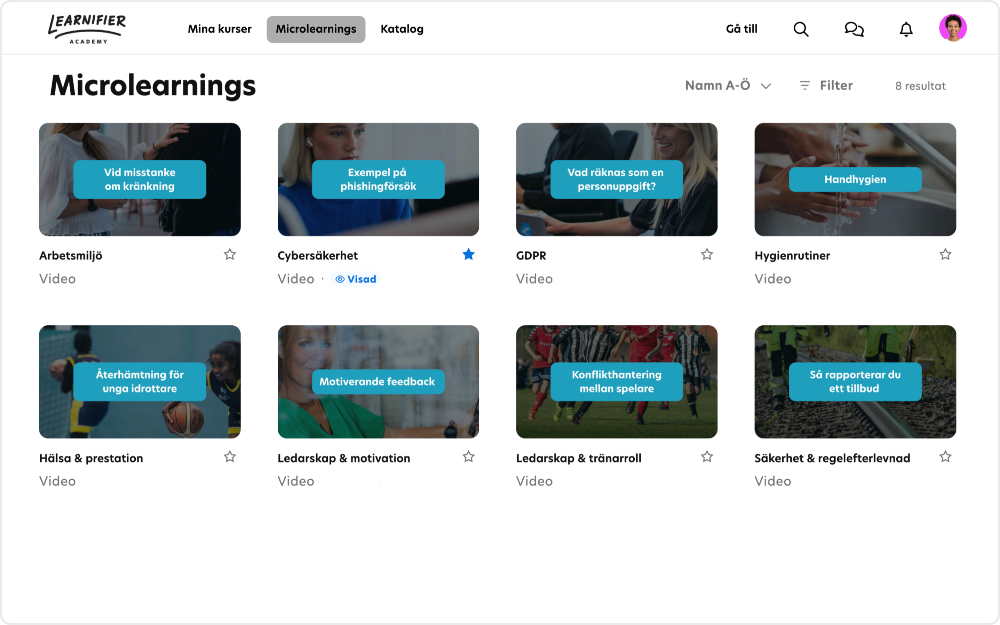Click the Visad badge on Cybersäkerhet
The width and height of the screenshot is (1000, 625).
pos(356,279)
